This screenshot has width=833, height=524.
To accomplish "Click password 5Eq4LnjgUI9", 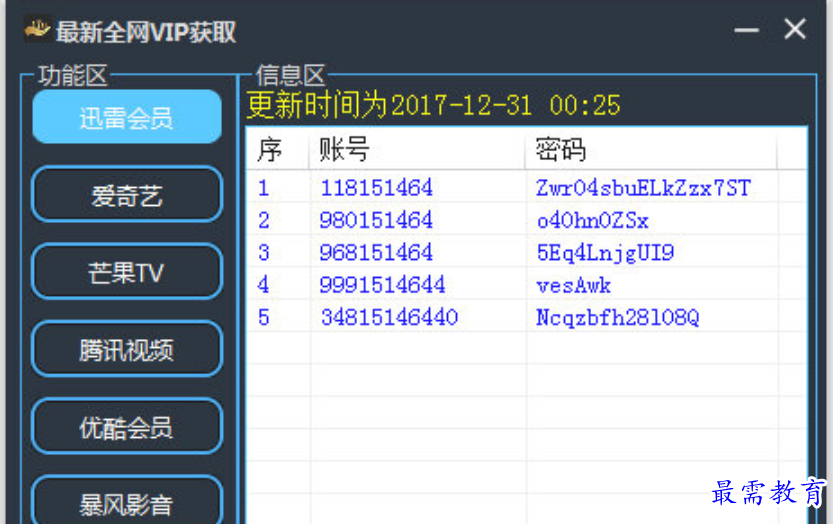I will pos(605,253).
